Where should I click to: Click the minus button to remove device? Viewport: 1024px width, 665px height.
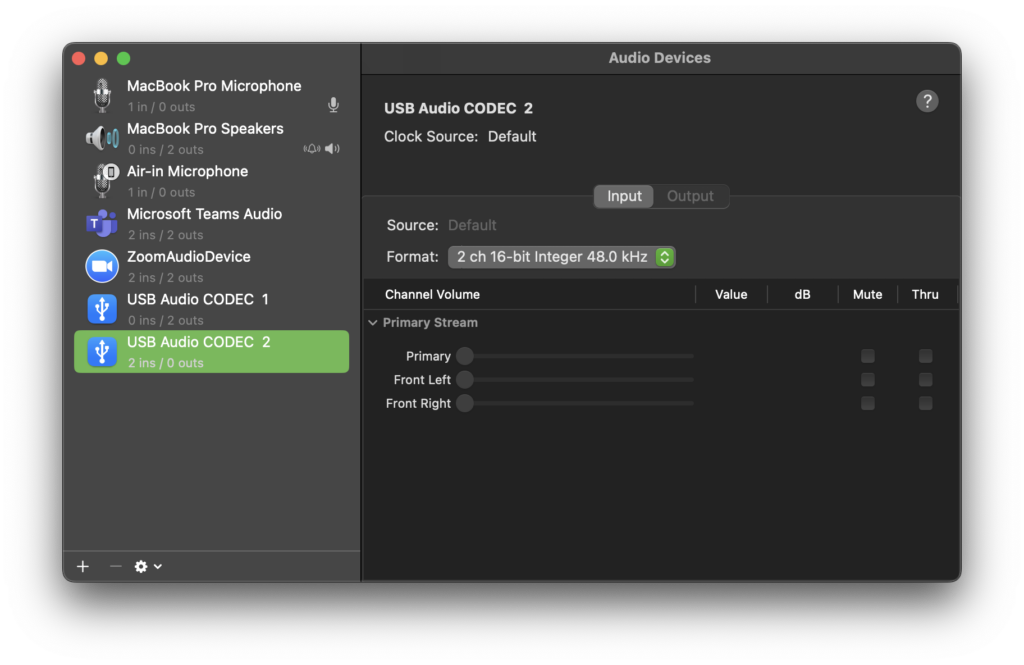pyautogui.click(x=115, y=567)
